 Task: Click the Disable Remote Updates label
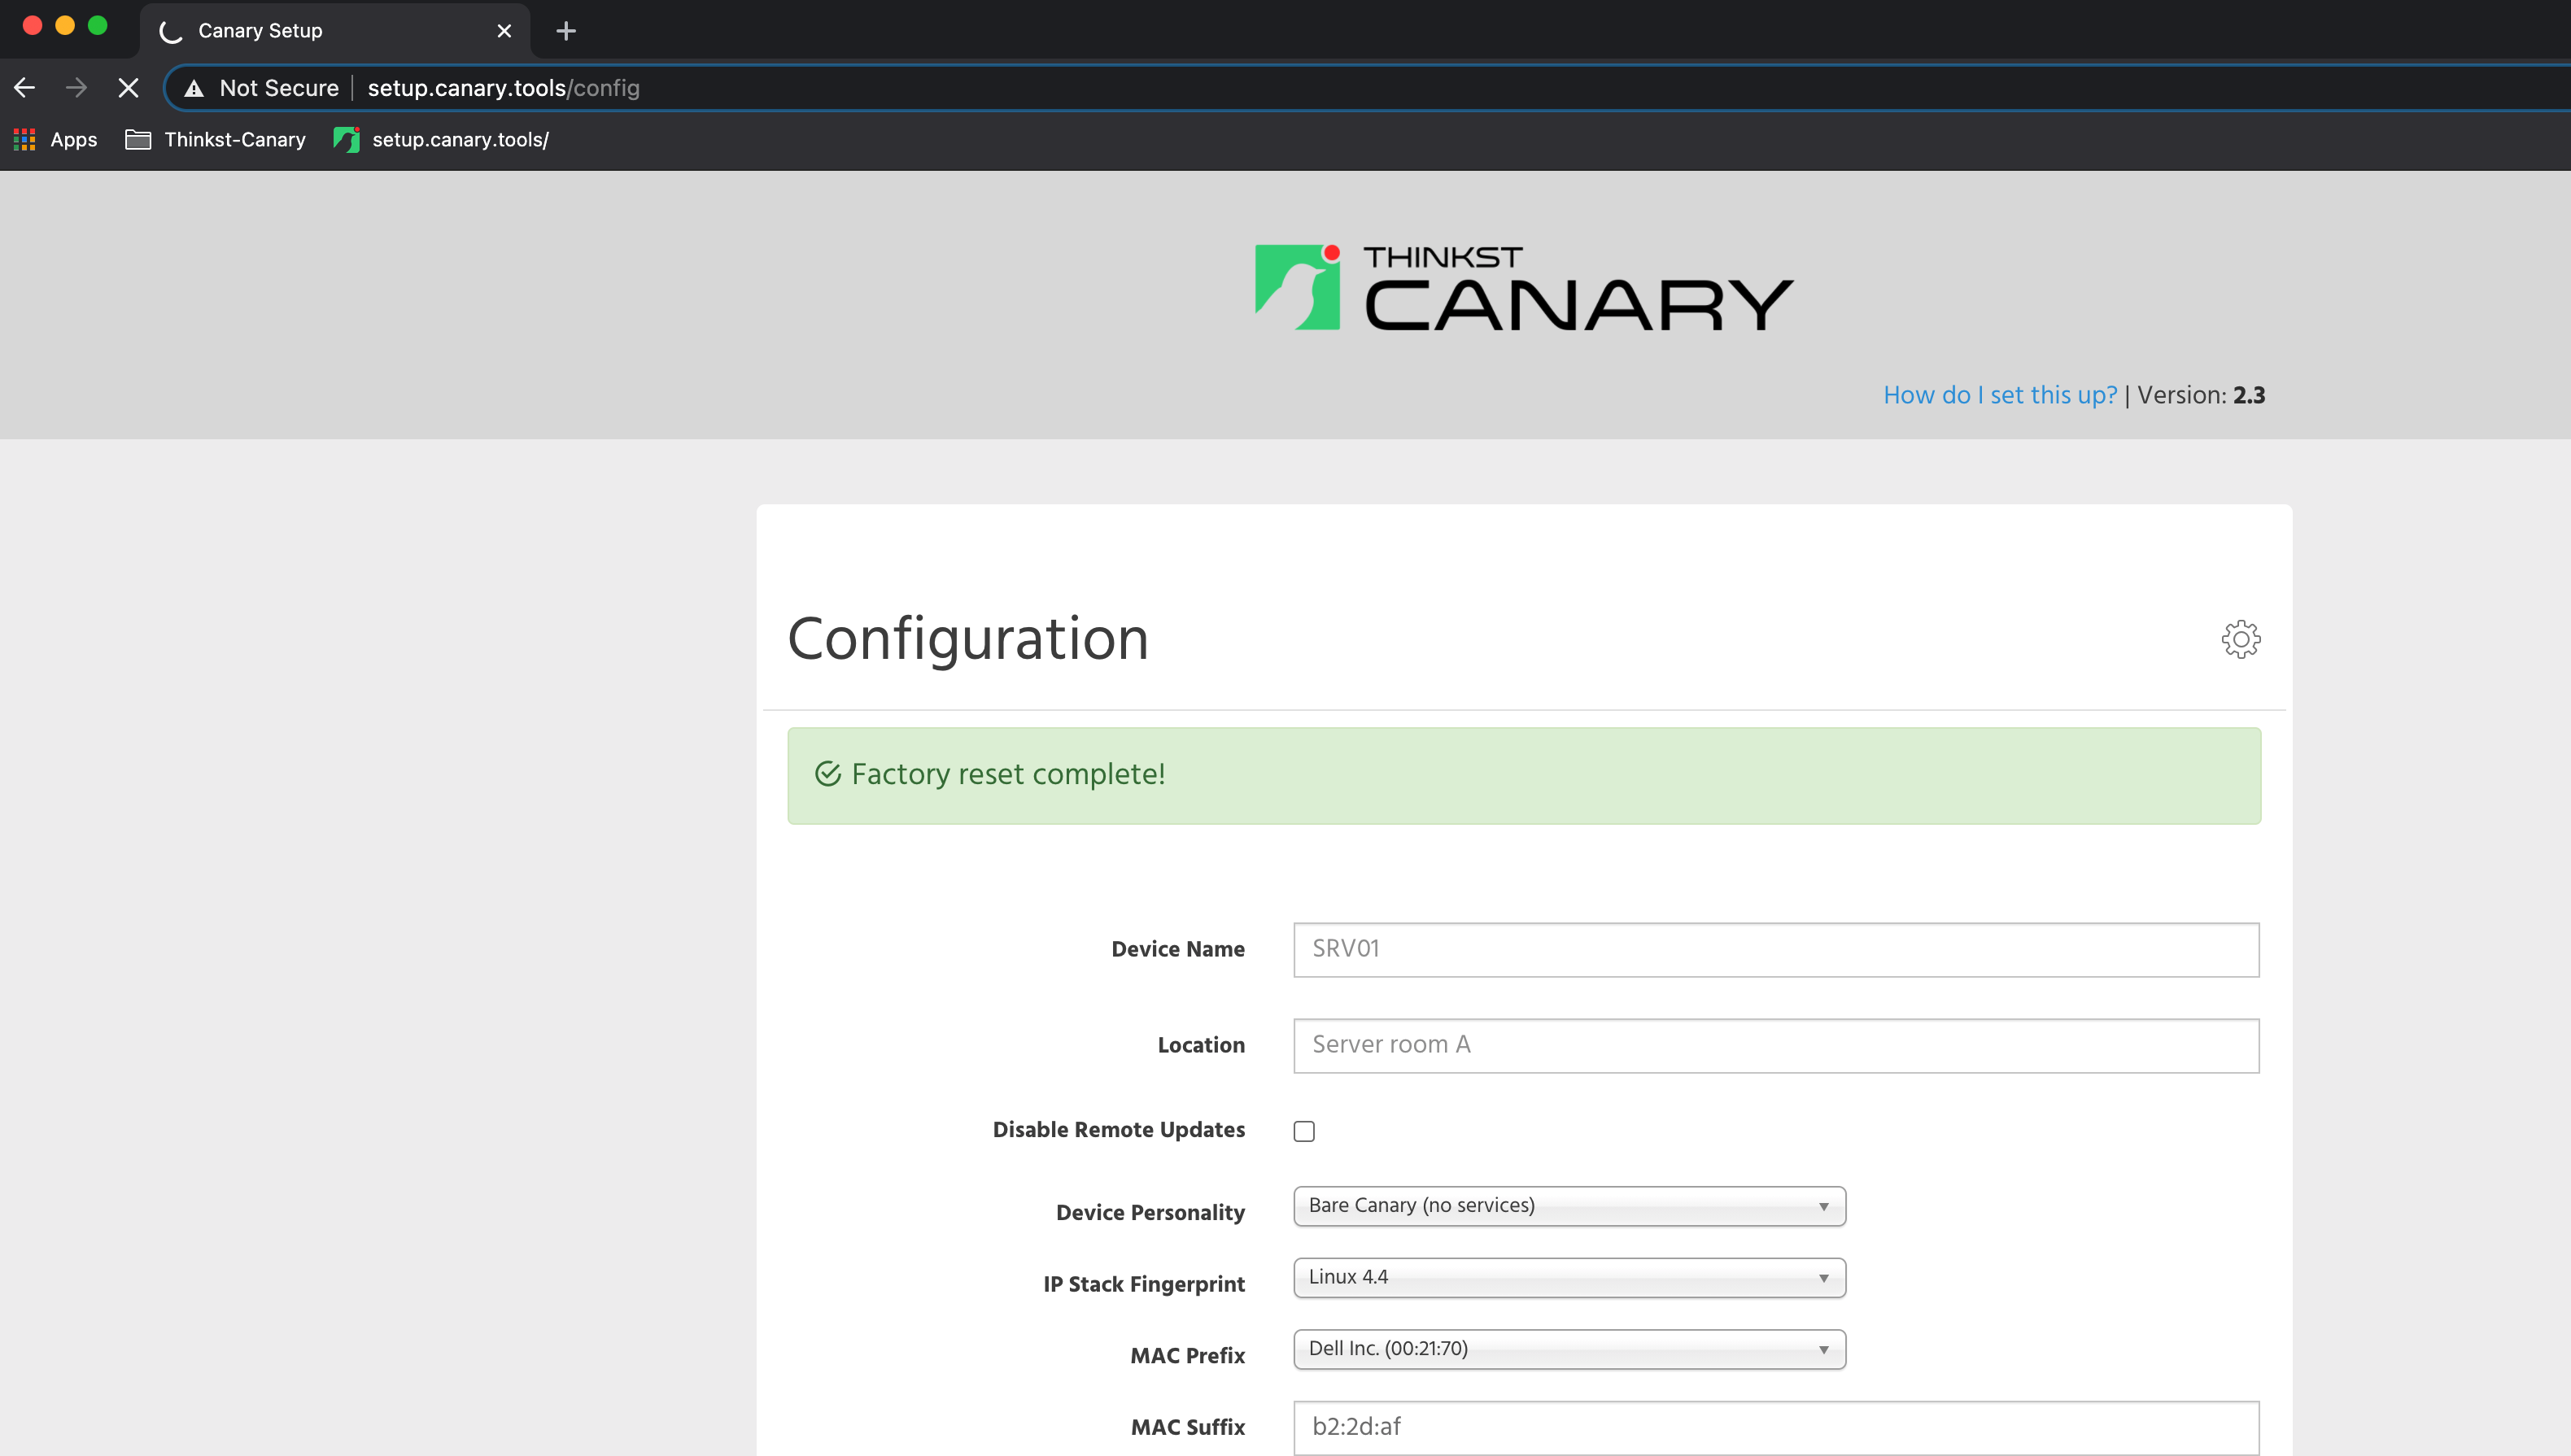pos(1119,1130)
